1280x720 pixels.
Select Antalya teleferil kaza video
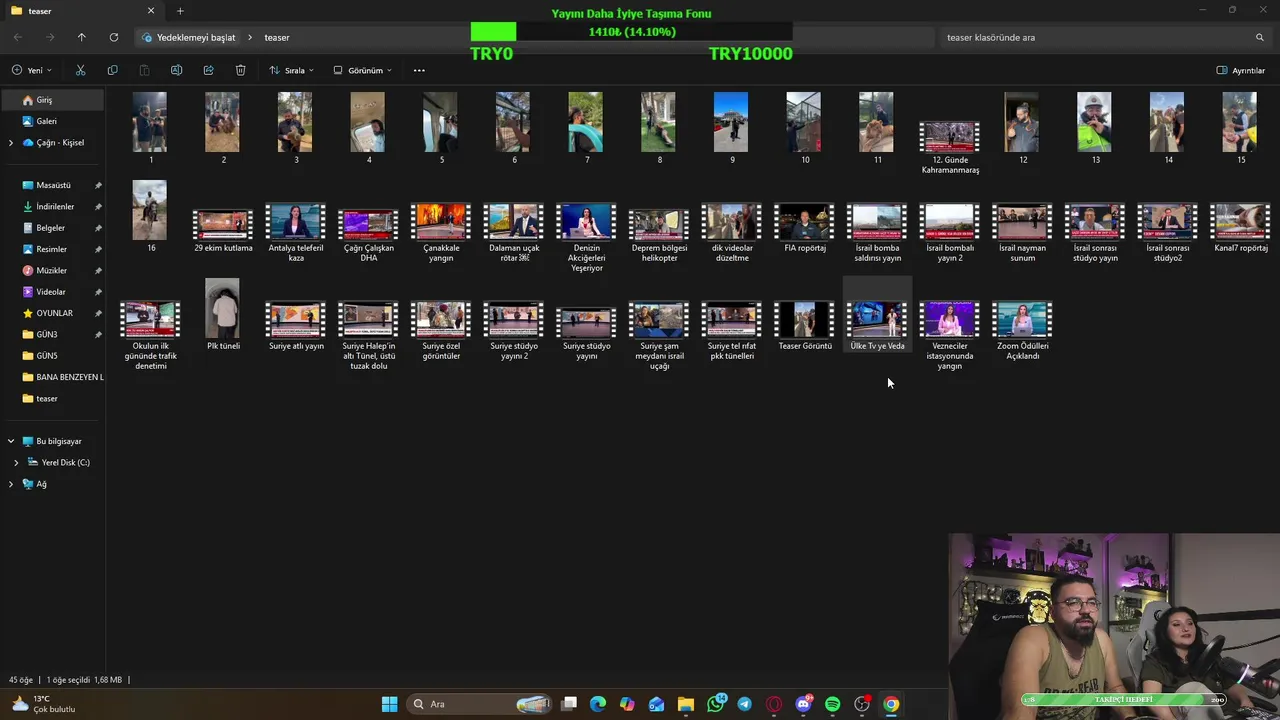(x=296, y=232)
